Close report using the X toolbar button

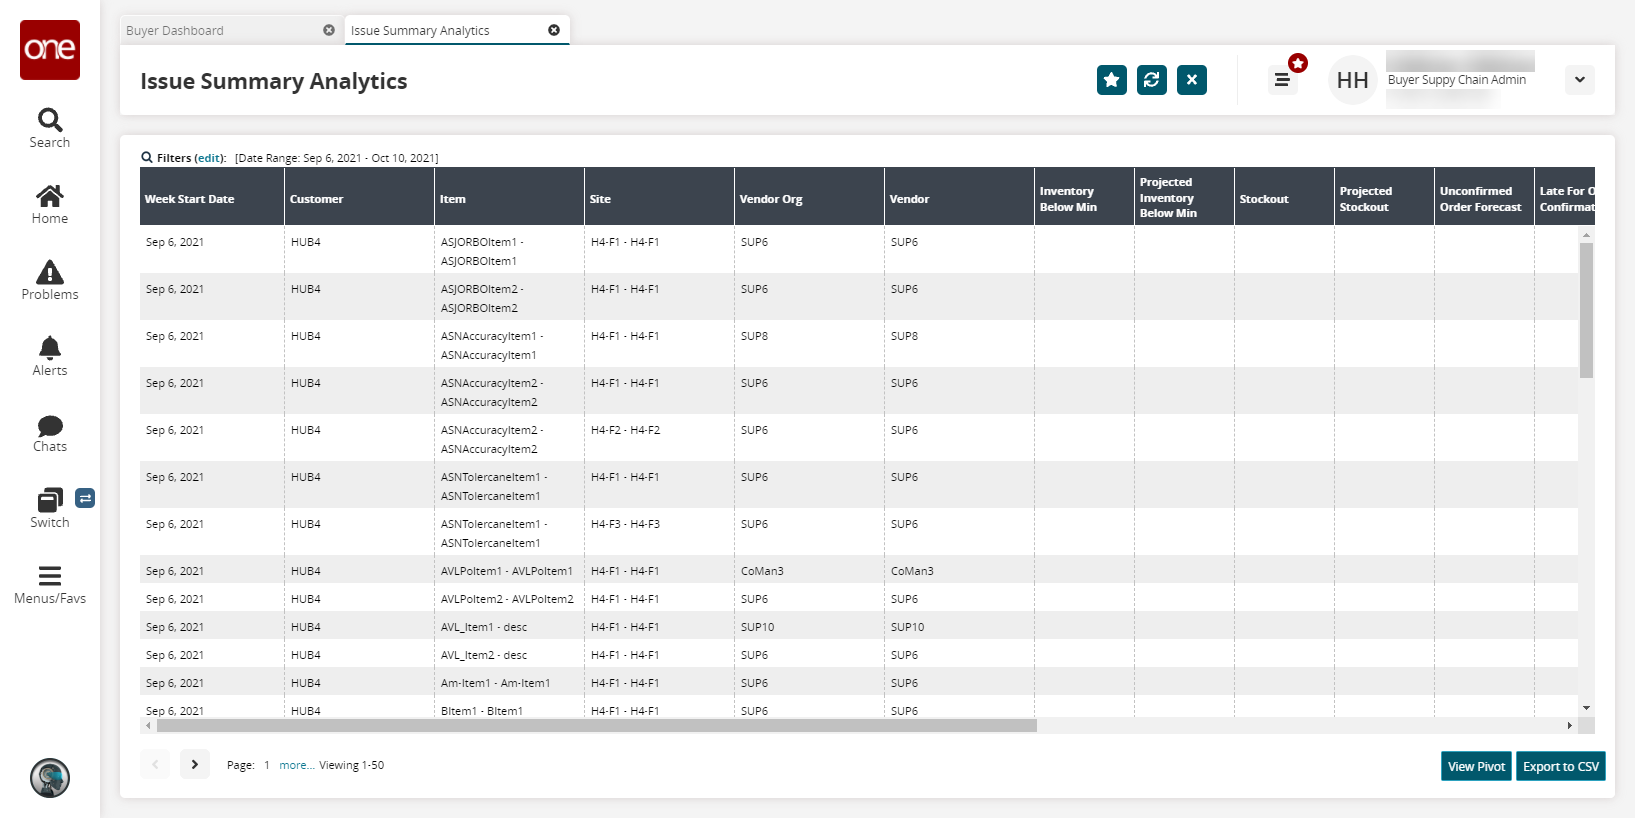tap(1191, 80)
